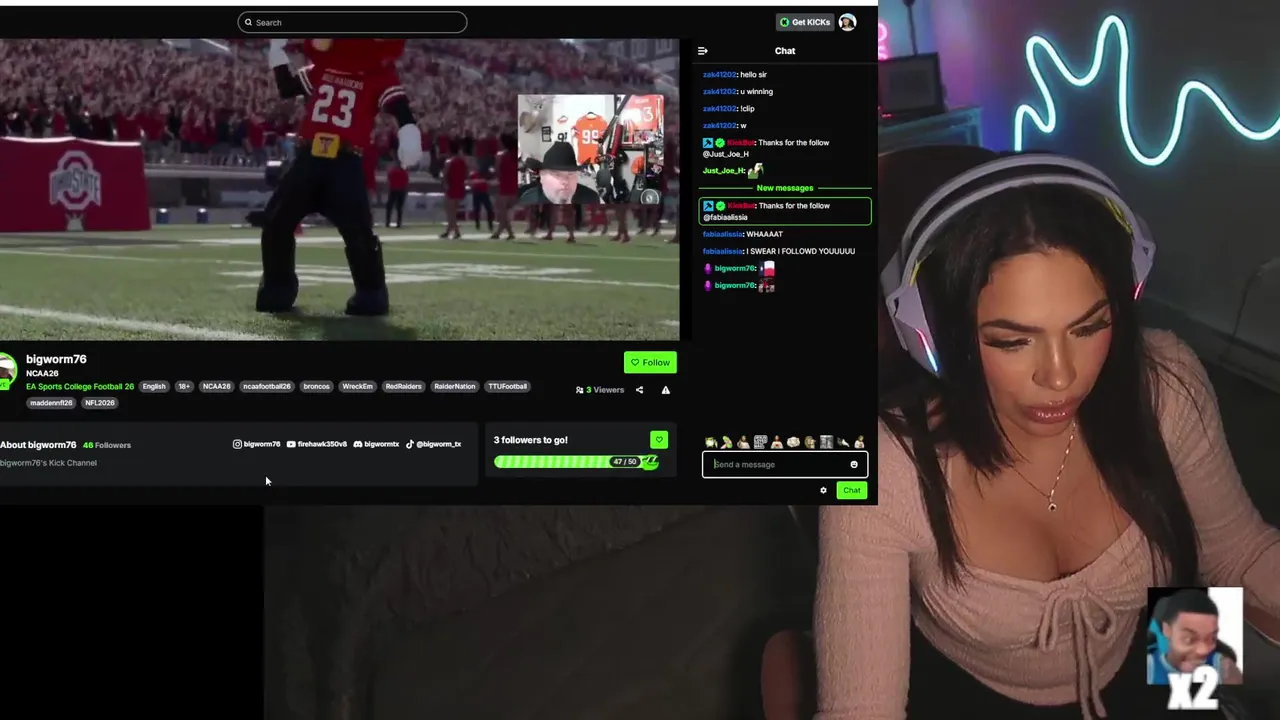The width and height of the screenshot is (1280, 720).
Task: Select the broncos tag
Action: pos(316,386)
